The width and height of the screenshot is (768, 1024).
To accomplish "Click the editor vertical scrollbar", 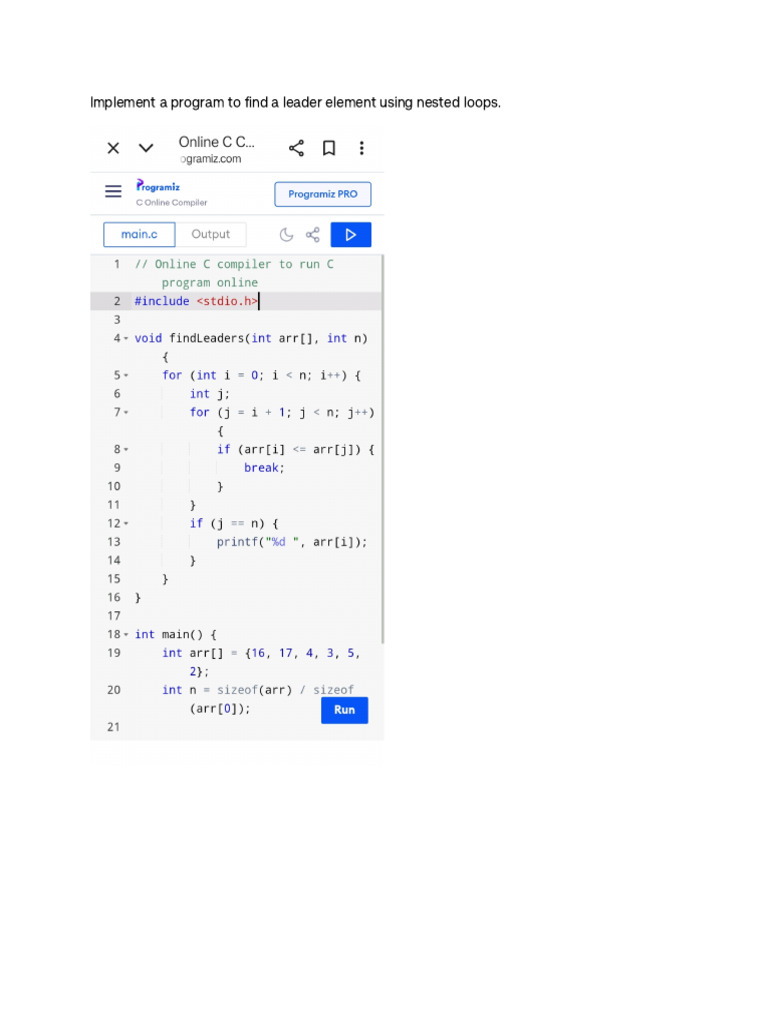I will tap(382, 449).
